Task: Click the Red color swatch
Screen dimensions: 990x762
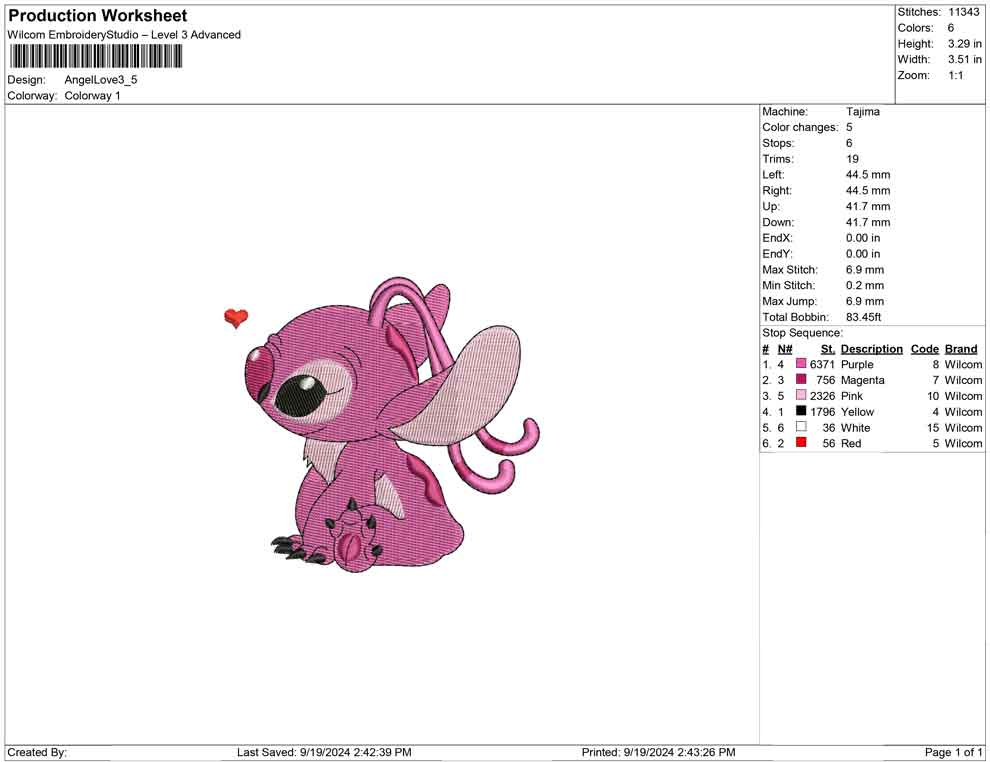Action: pyautogui.click(x=801, y=443)
